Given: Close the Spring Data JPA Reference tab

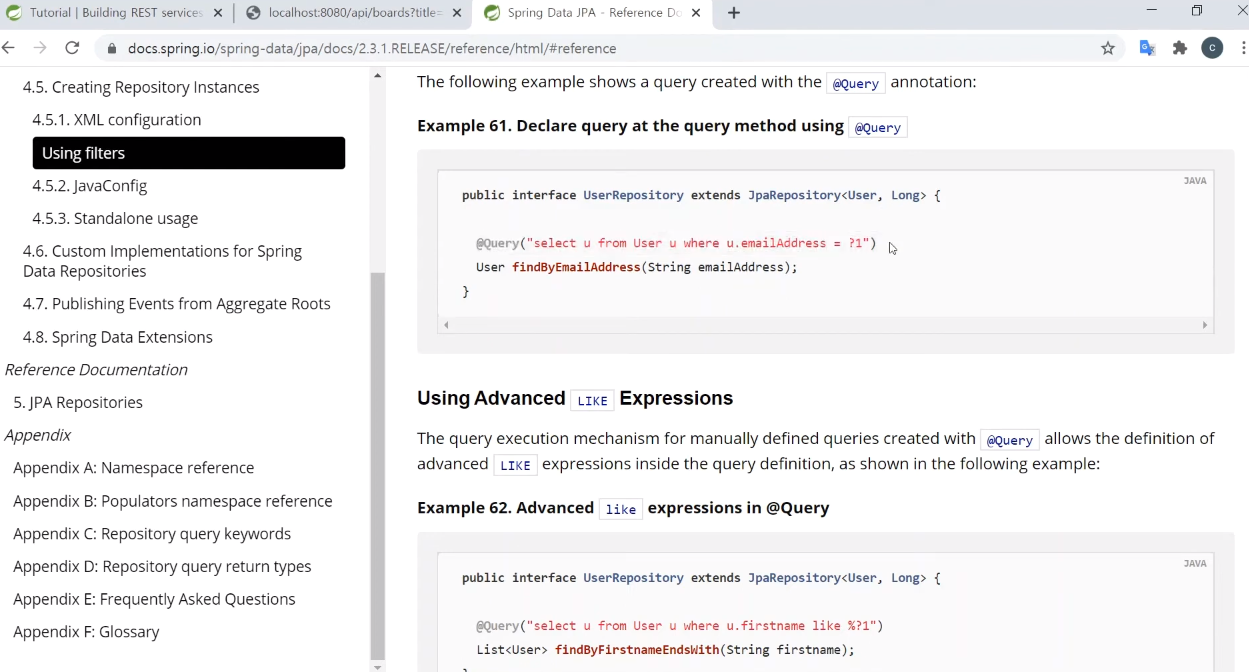Looking at the screenshot, I should point(696,13).
